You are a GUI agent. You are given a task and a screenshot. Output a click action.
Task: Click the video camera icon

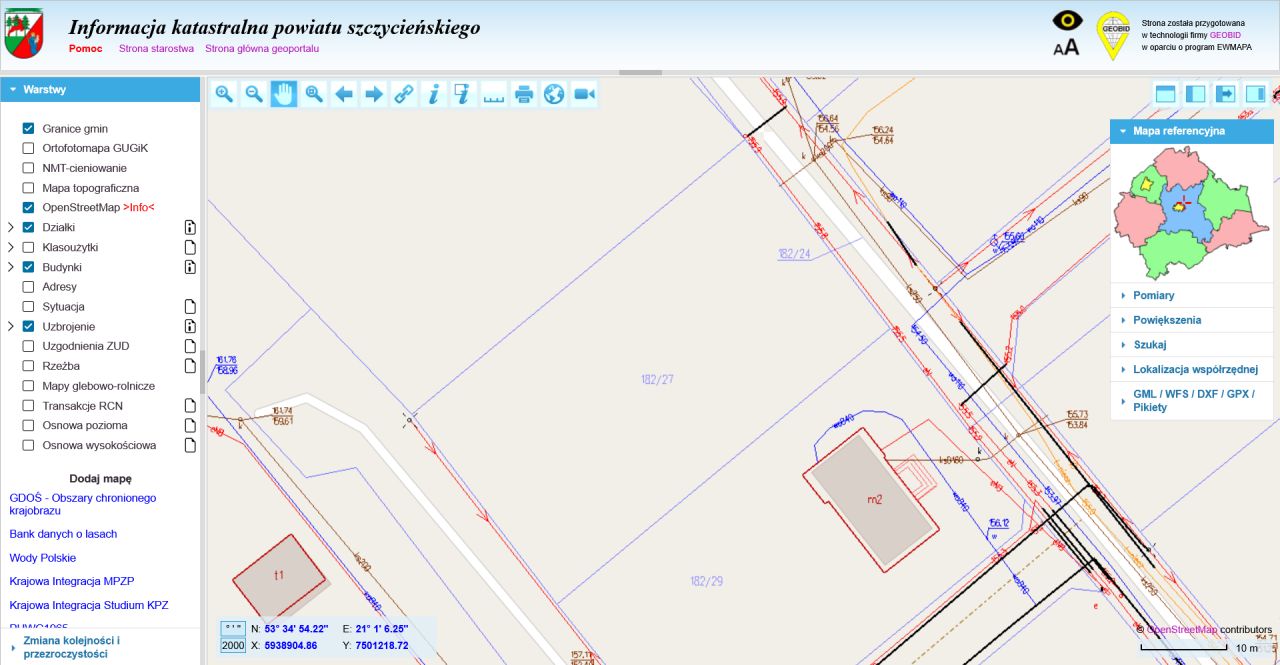click(584, 94)
